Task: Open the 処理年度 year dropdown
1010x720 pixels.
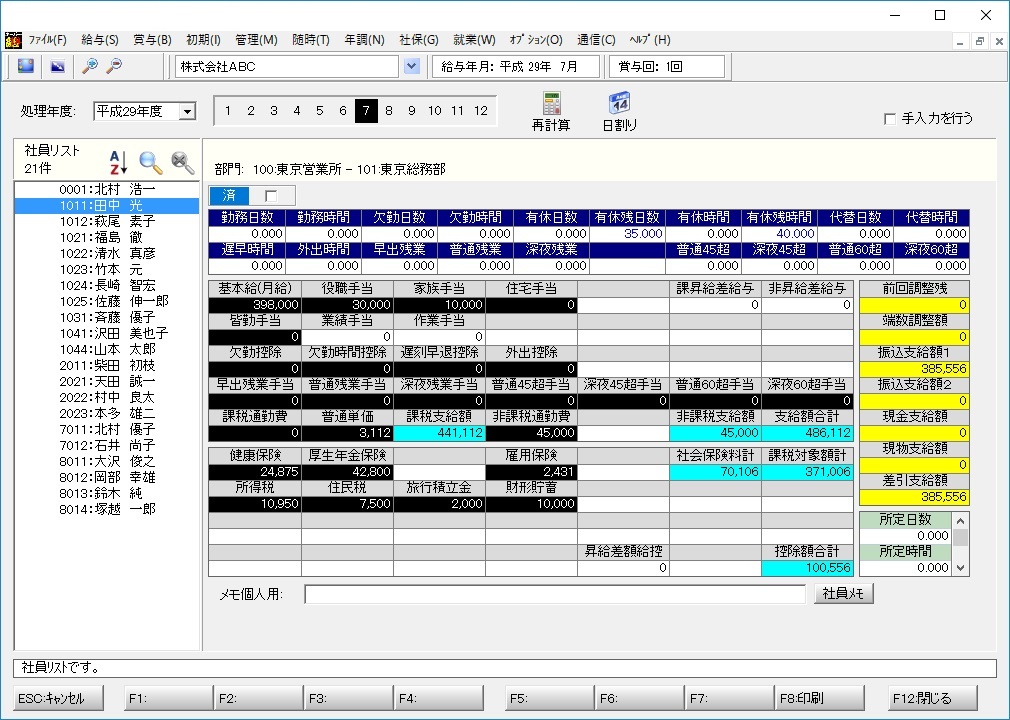Action: pos(187,111)
